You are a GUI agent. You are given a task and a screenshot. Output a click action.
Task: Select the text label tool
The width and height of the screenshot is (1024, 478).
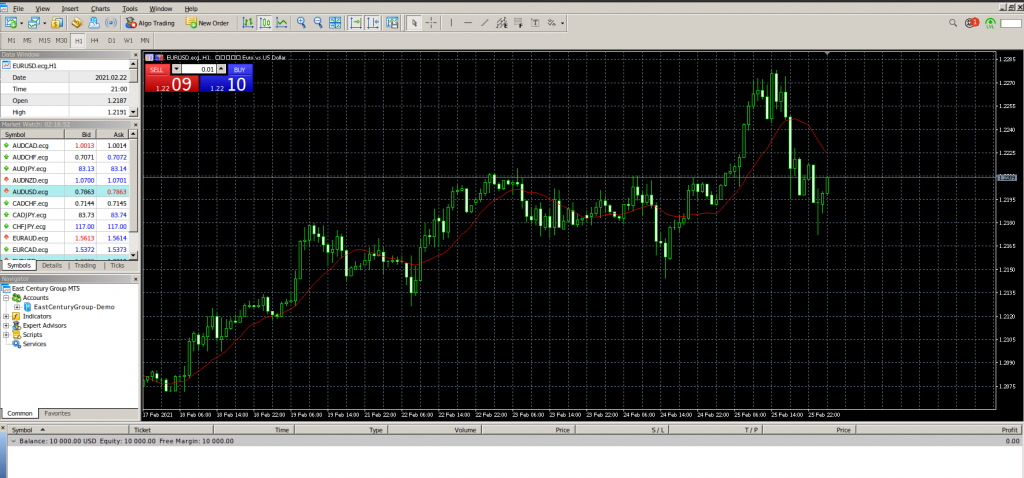coord(536,23)
